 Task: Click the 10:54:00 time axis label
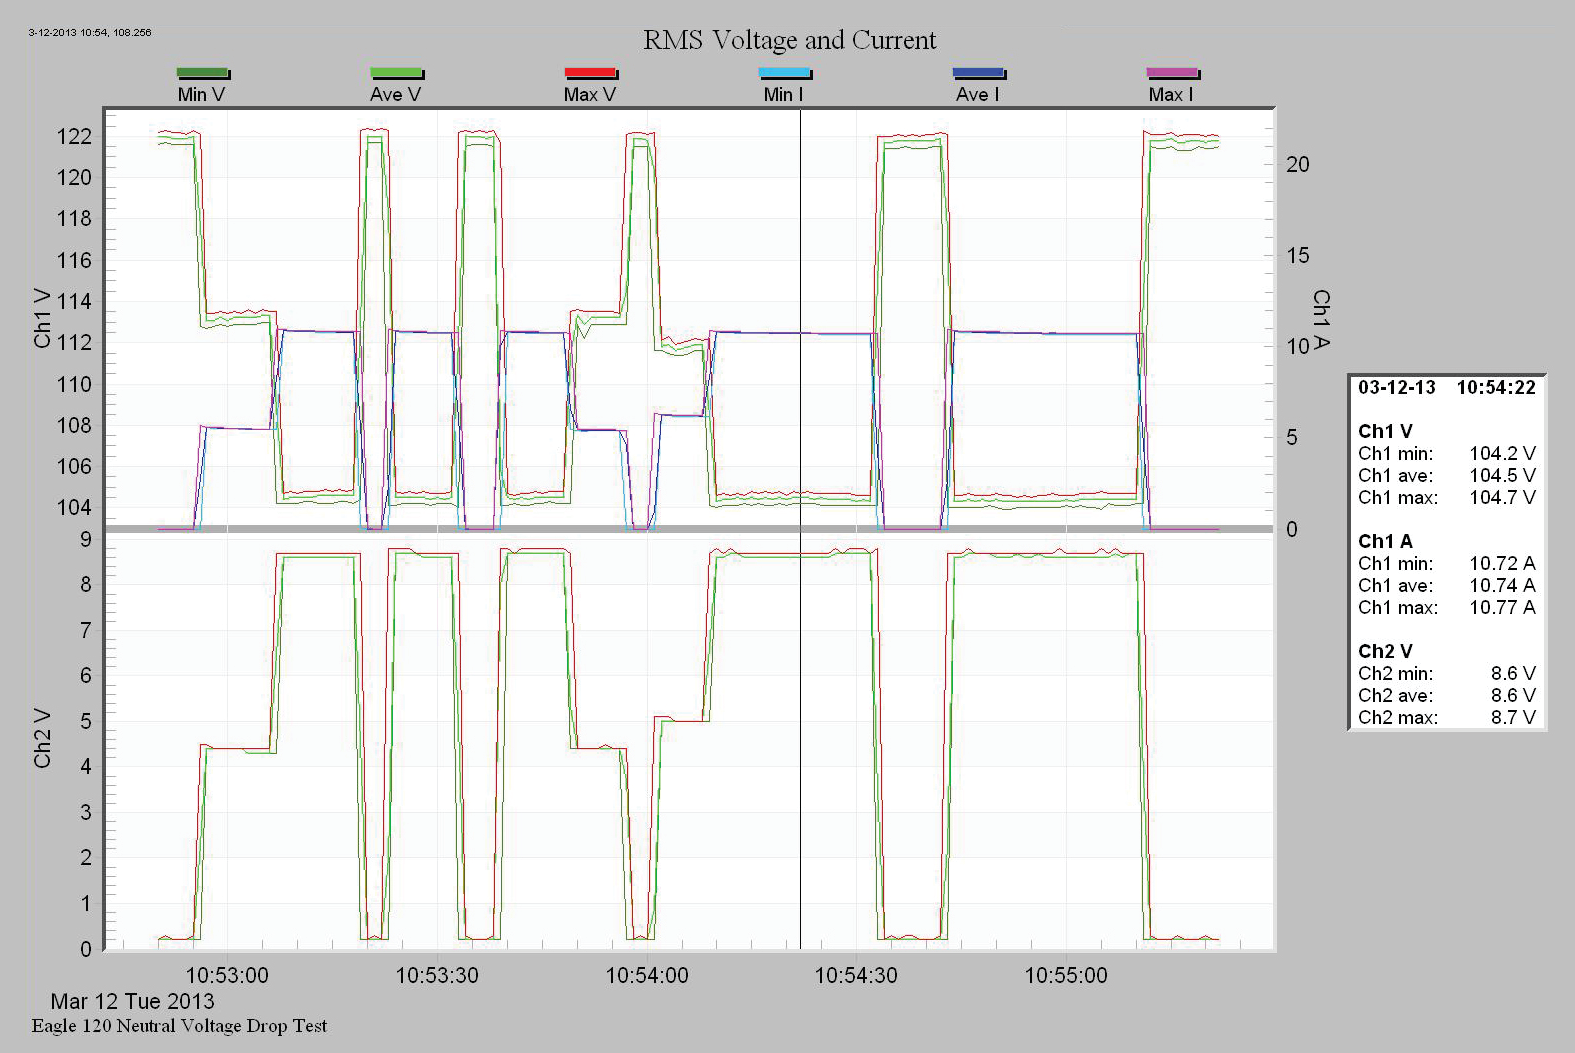click(647, 975)
